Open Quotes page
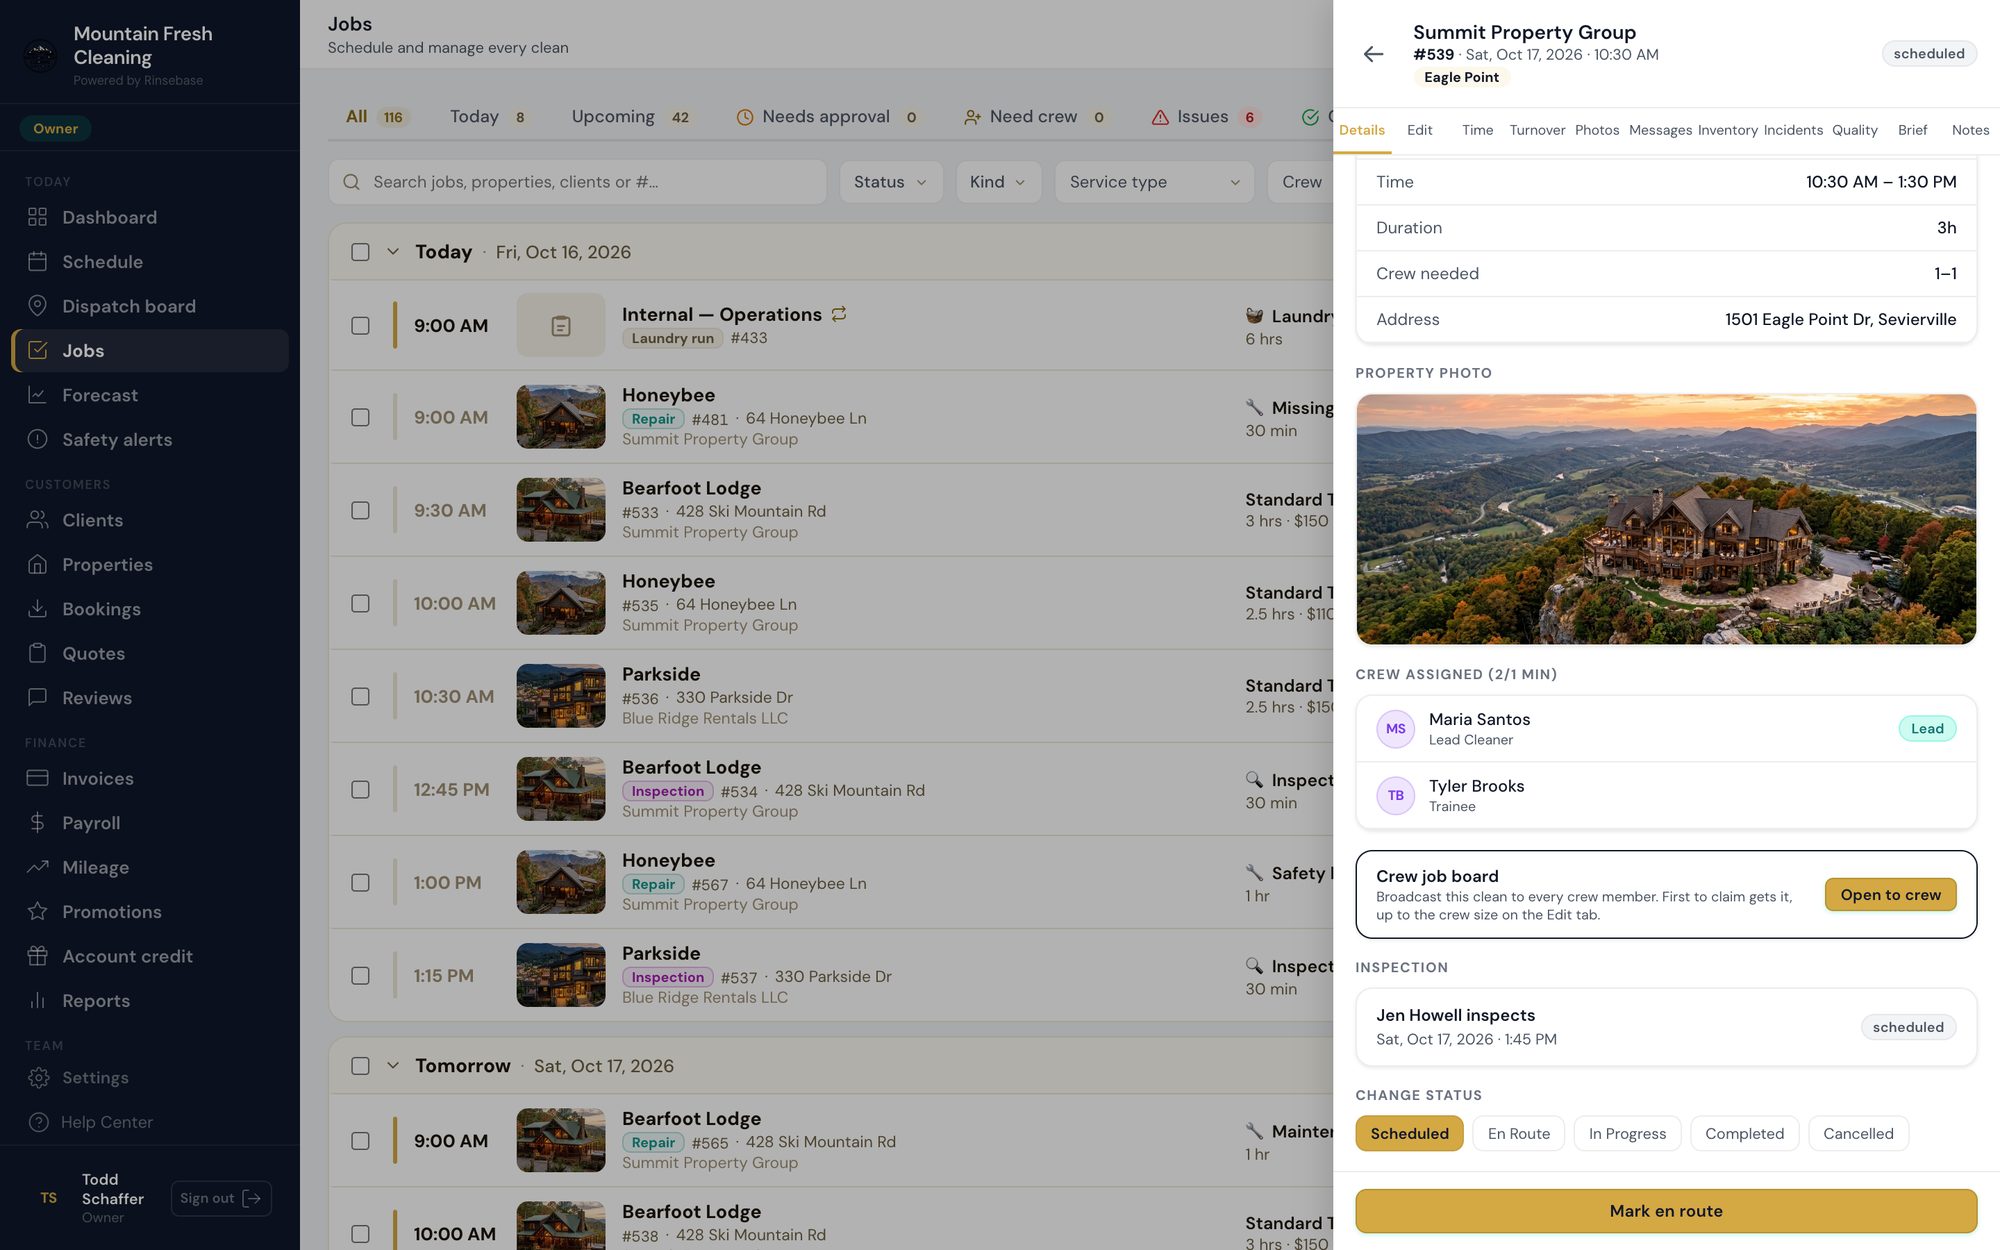The height and width of the screenshot is (1250, 2000). click(150, 654)
